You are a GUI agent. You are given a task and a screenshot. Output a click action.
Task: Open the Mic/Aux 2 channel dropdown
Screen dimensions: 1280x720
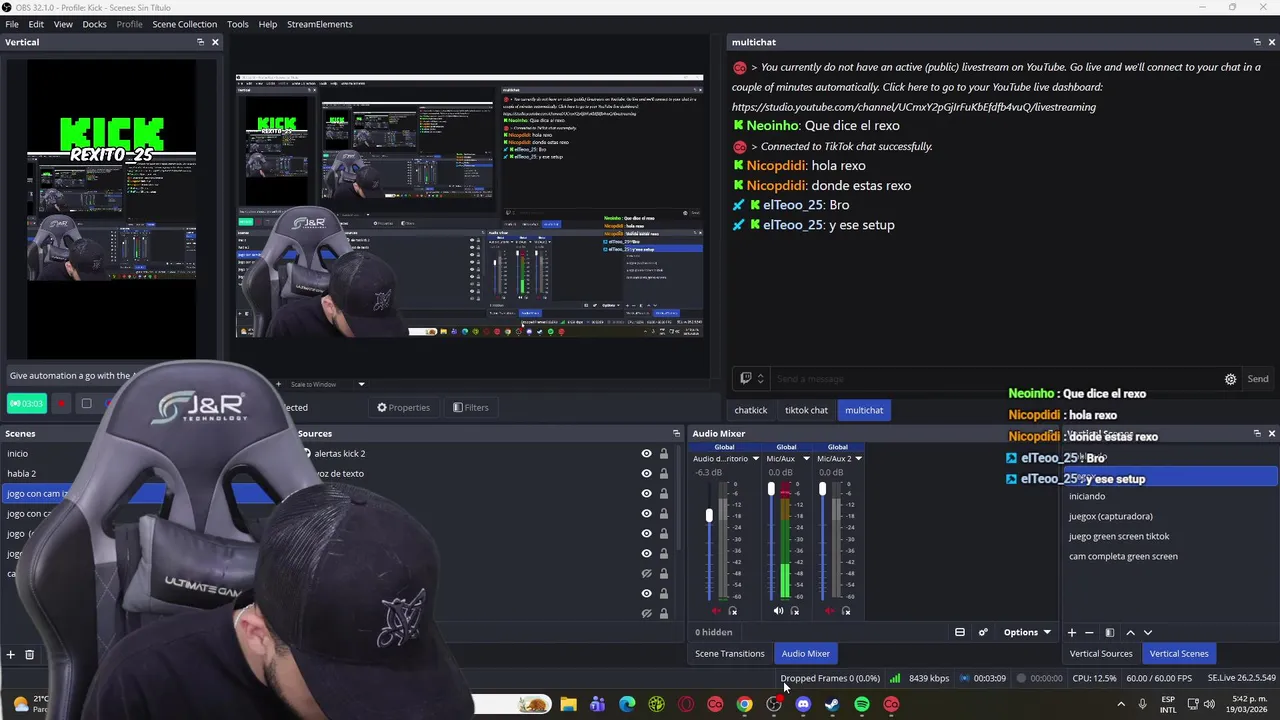(x=858, y=459)
